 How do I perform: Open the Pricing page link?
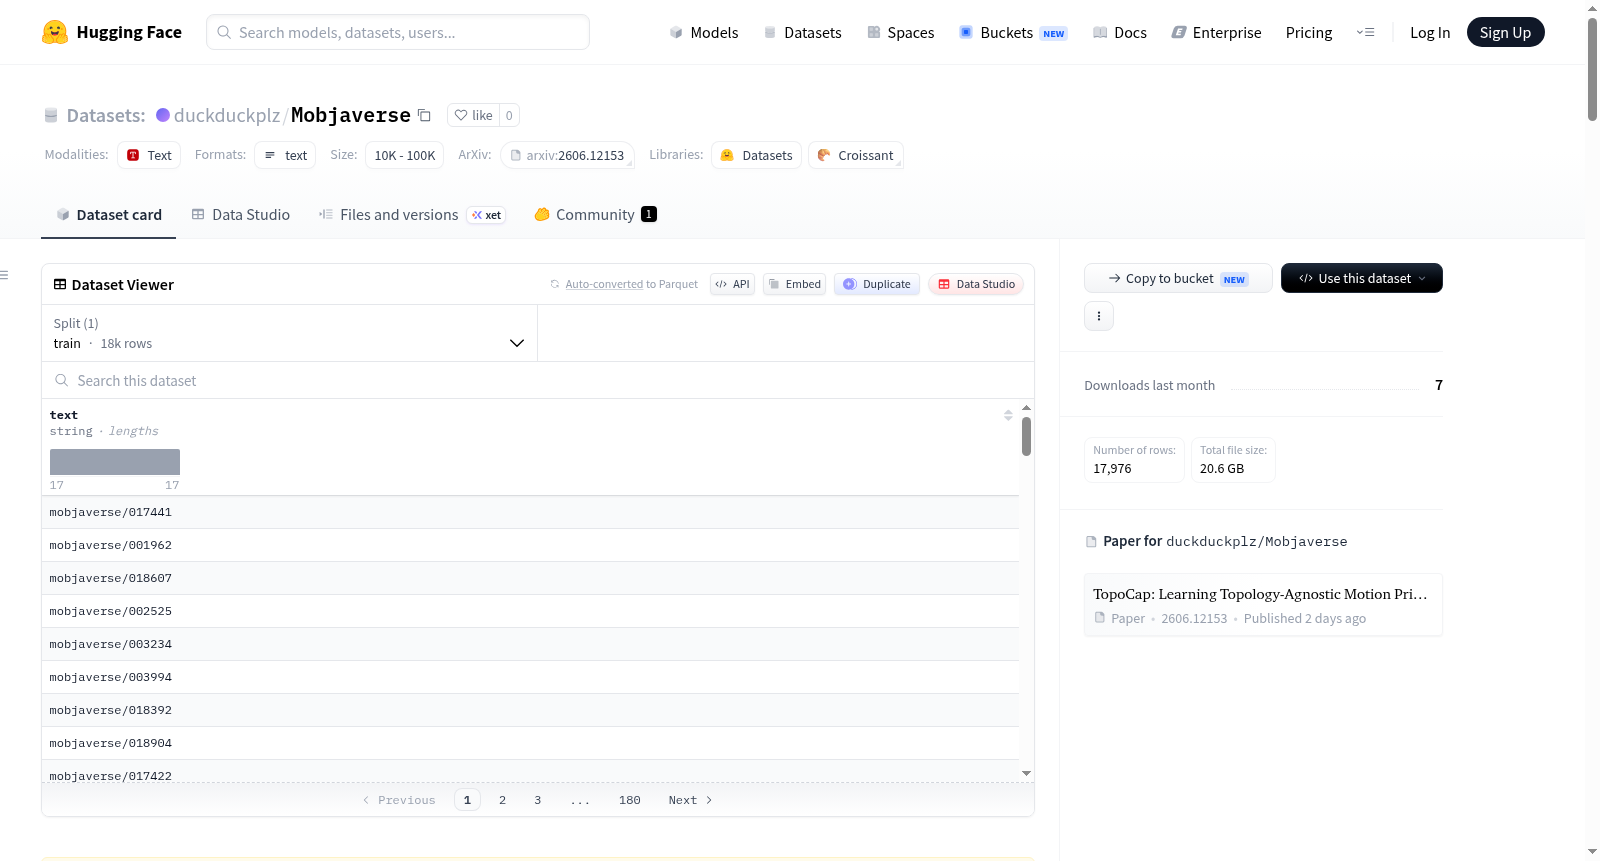1309,33
